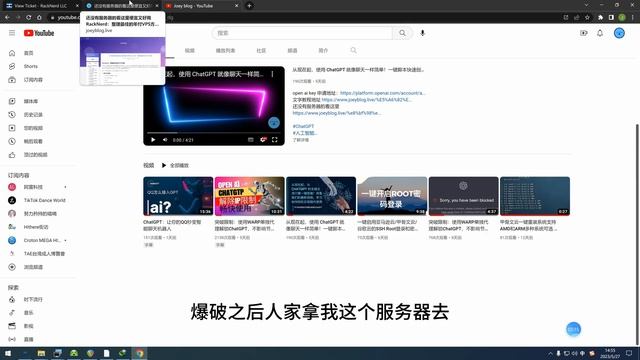Image resolution: width=640 pixels, height=360 pixels.
Task: Open channel Playlists tab
Action: pos(225,51)
